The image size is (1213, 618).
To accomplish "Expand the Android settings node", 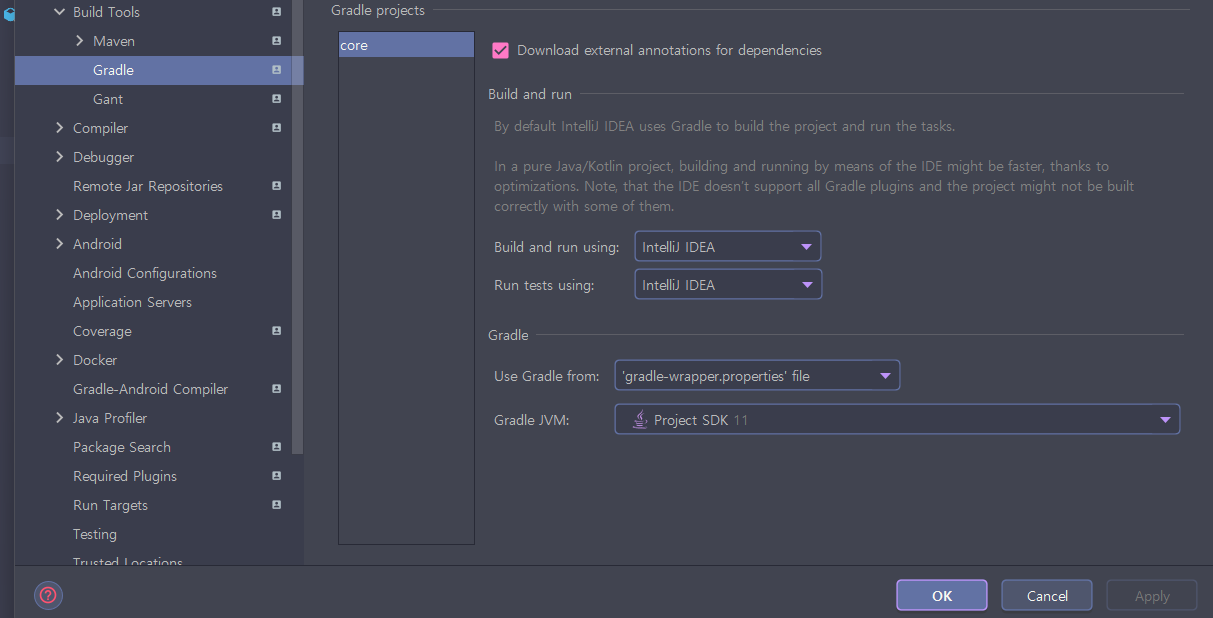I will coord(60,244).
